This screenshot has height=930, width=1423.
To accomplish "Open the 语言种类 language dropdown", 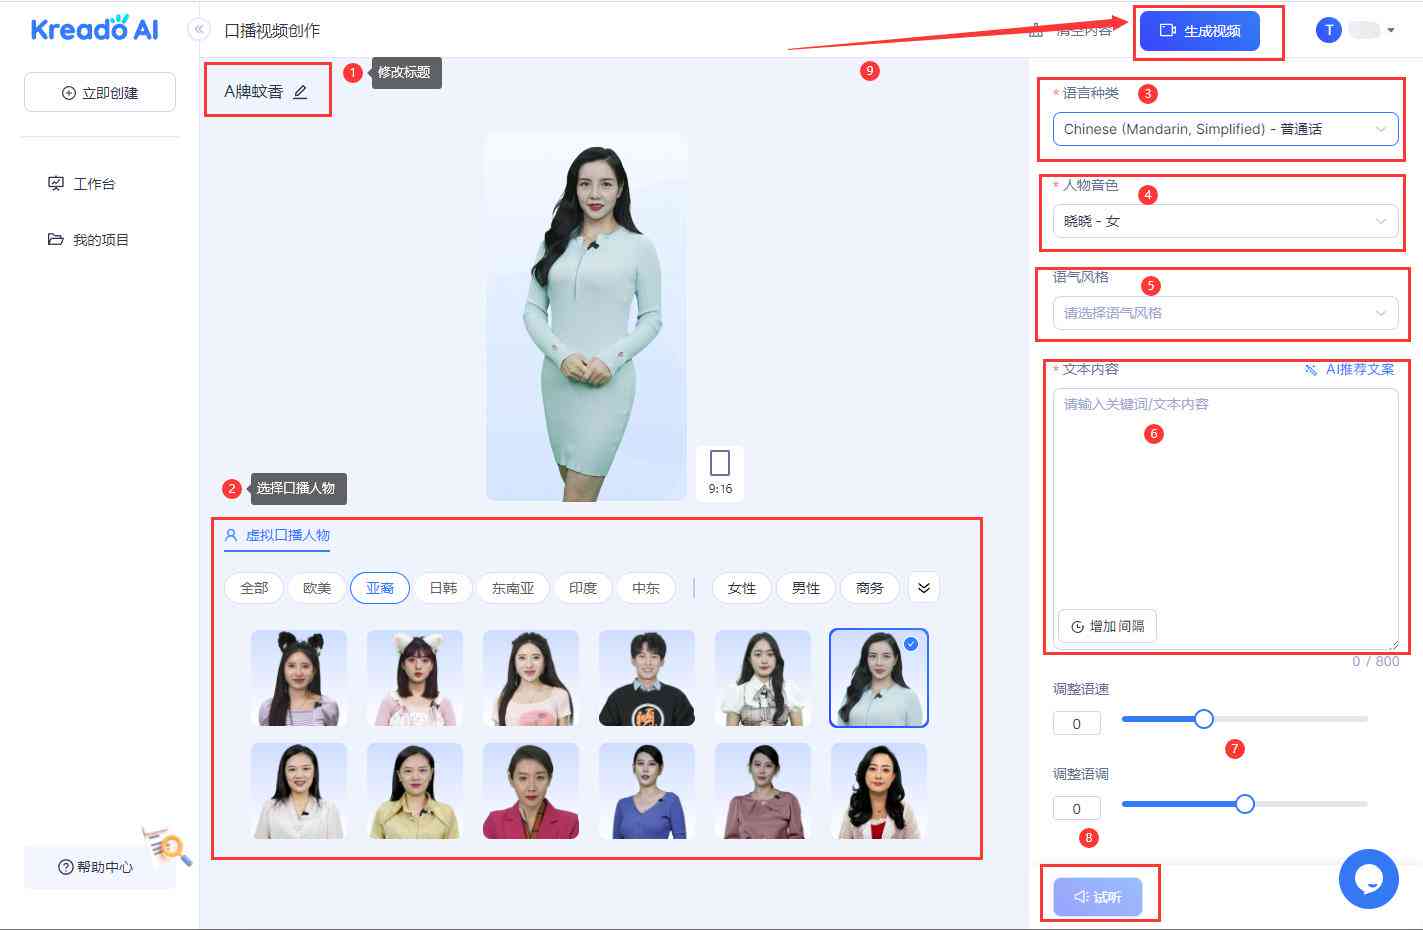I will [1225, 129].
